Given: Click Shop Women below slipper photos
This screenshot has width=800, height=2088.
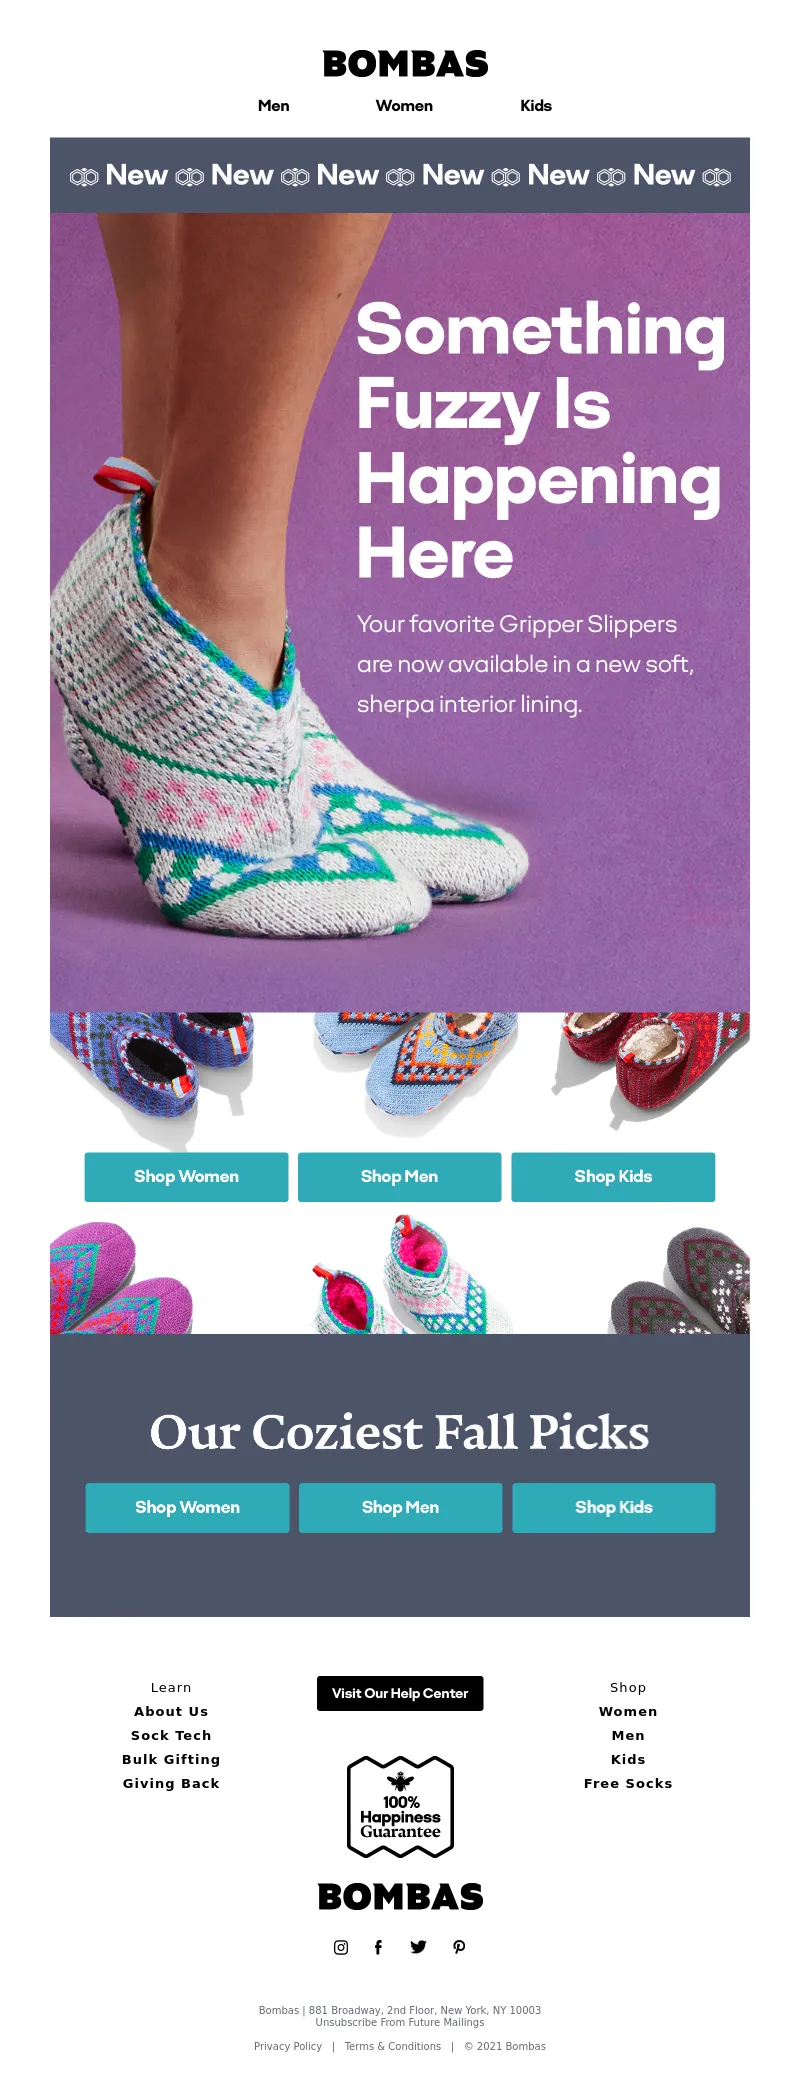Looking at the screenshot, I should [186, 1177].
